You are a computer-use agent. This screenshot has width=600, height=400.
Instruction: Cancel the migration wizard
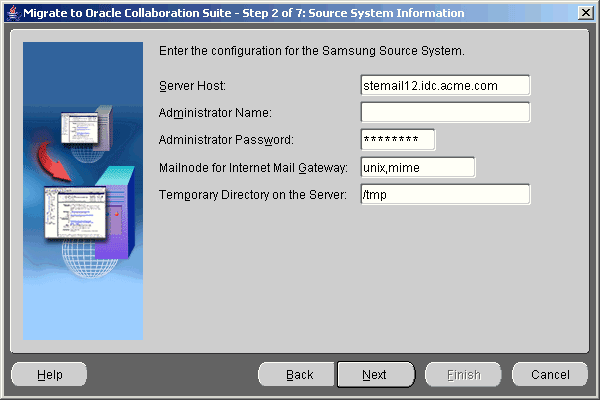[x=550, y=374]
